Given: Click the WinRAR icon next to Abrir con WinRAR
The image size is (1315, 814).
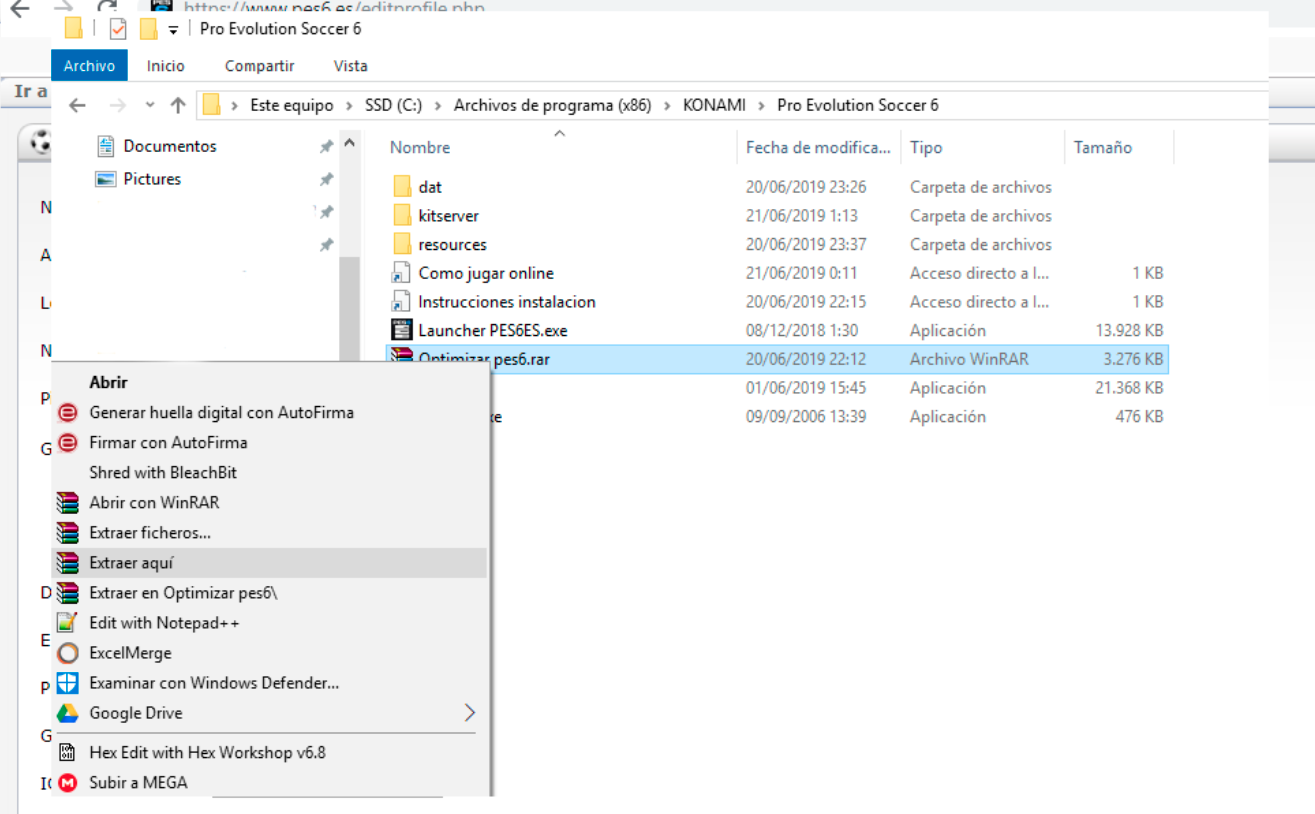Looking at the screenshot, I should point(68,502).
